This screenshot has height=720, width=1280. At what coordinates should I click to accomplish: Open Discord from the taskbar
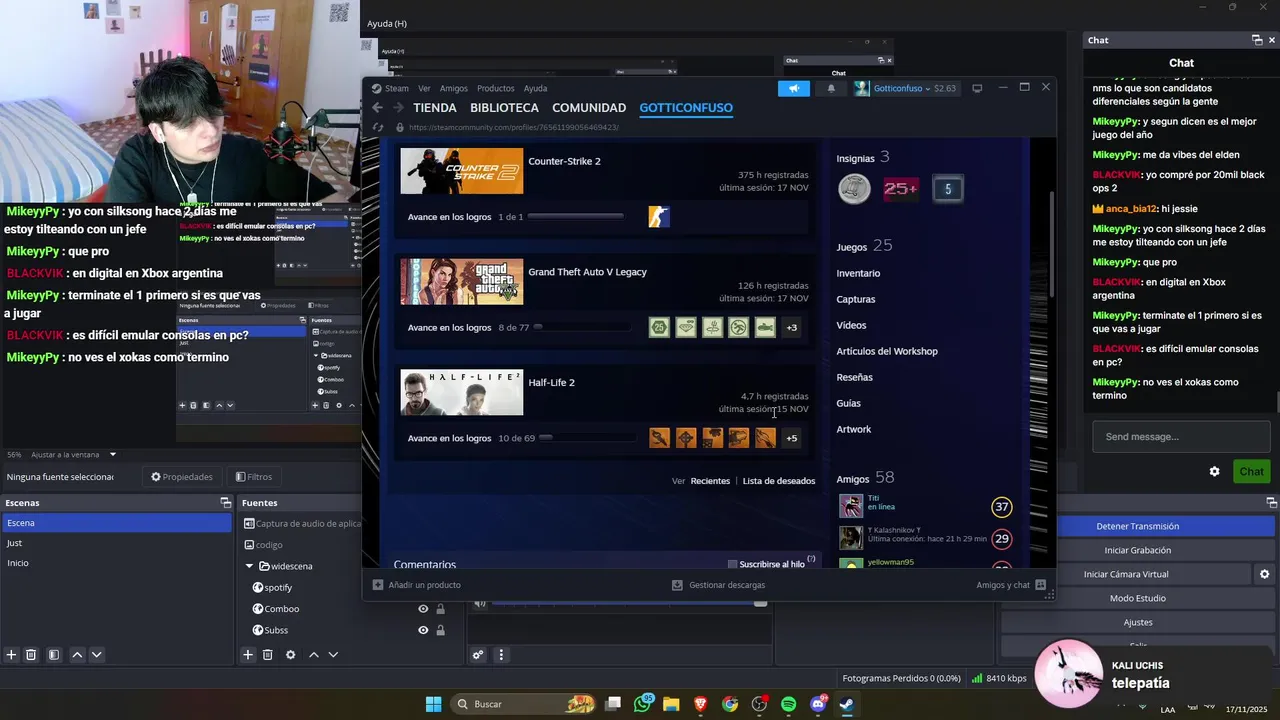tap(817, 704)
